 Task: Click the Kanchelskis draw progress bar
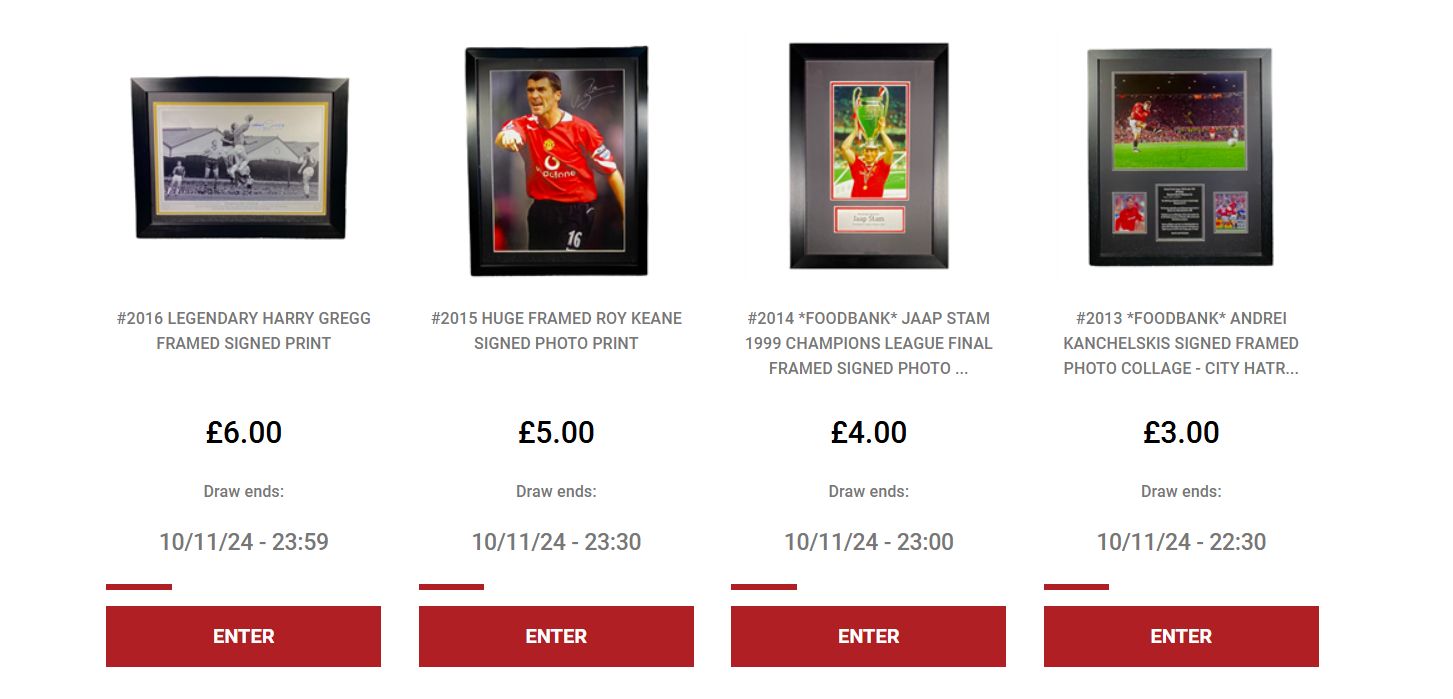click(x=1076, y=587)
